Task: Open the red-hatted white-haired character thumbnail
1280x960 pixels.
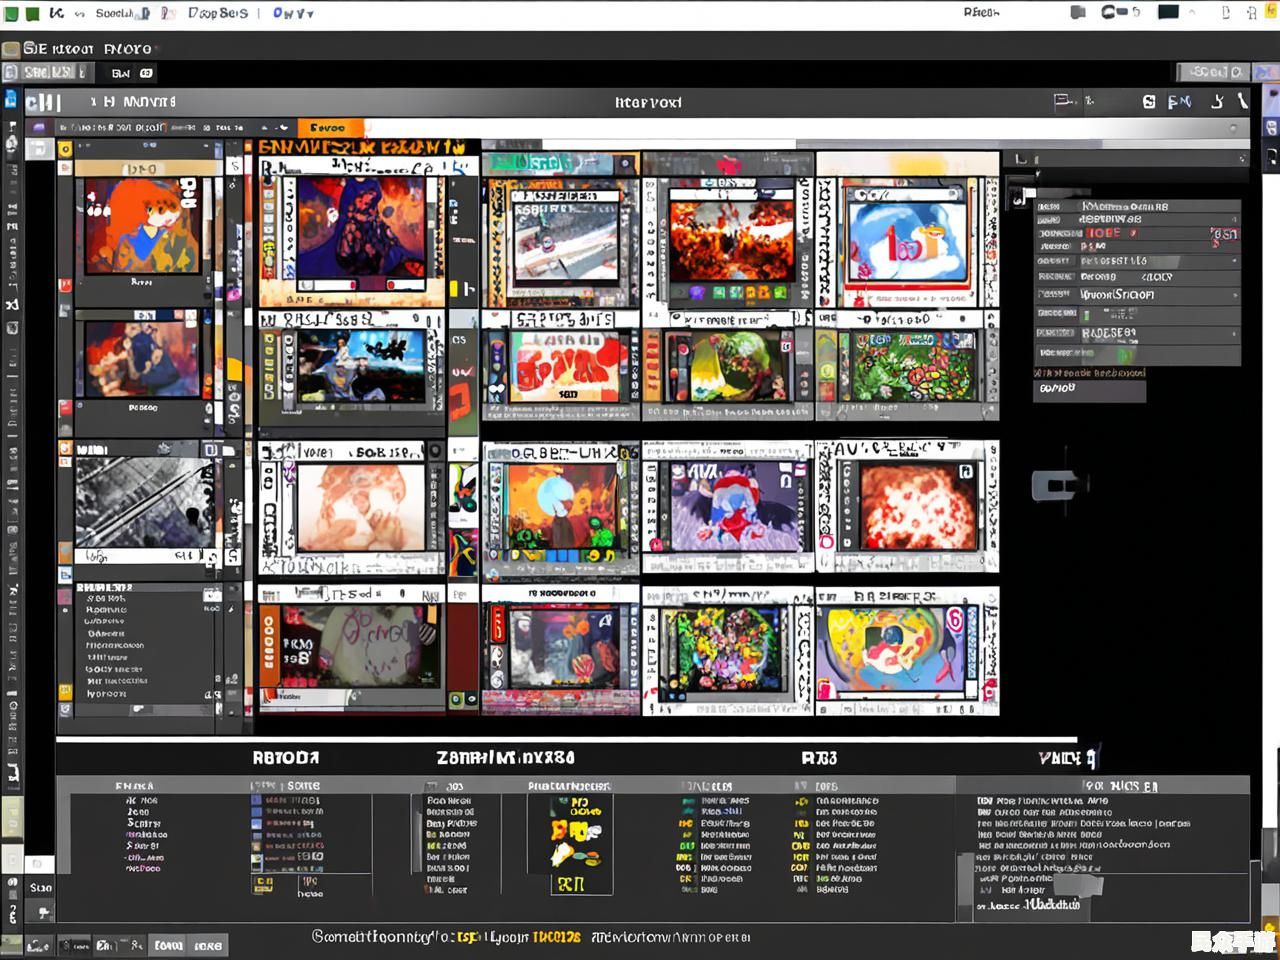Action: 737,506
